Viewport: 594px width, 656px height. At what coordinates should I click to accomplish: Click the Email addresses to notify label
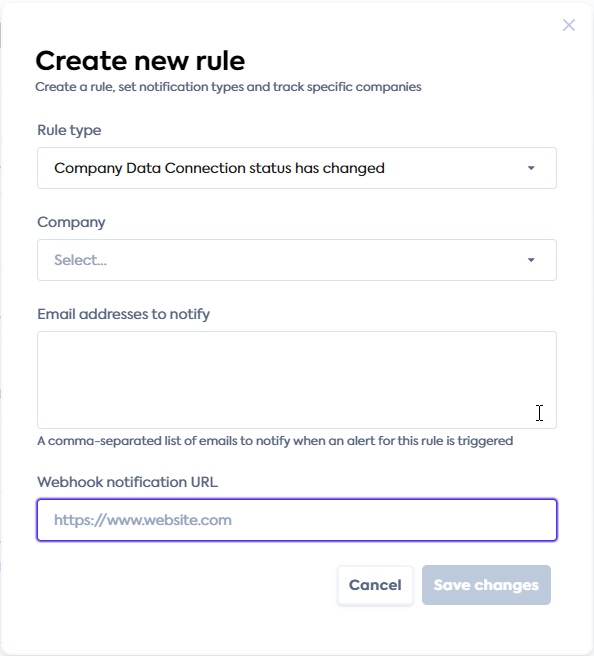click(x=123, y=314)
